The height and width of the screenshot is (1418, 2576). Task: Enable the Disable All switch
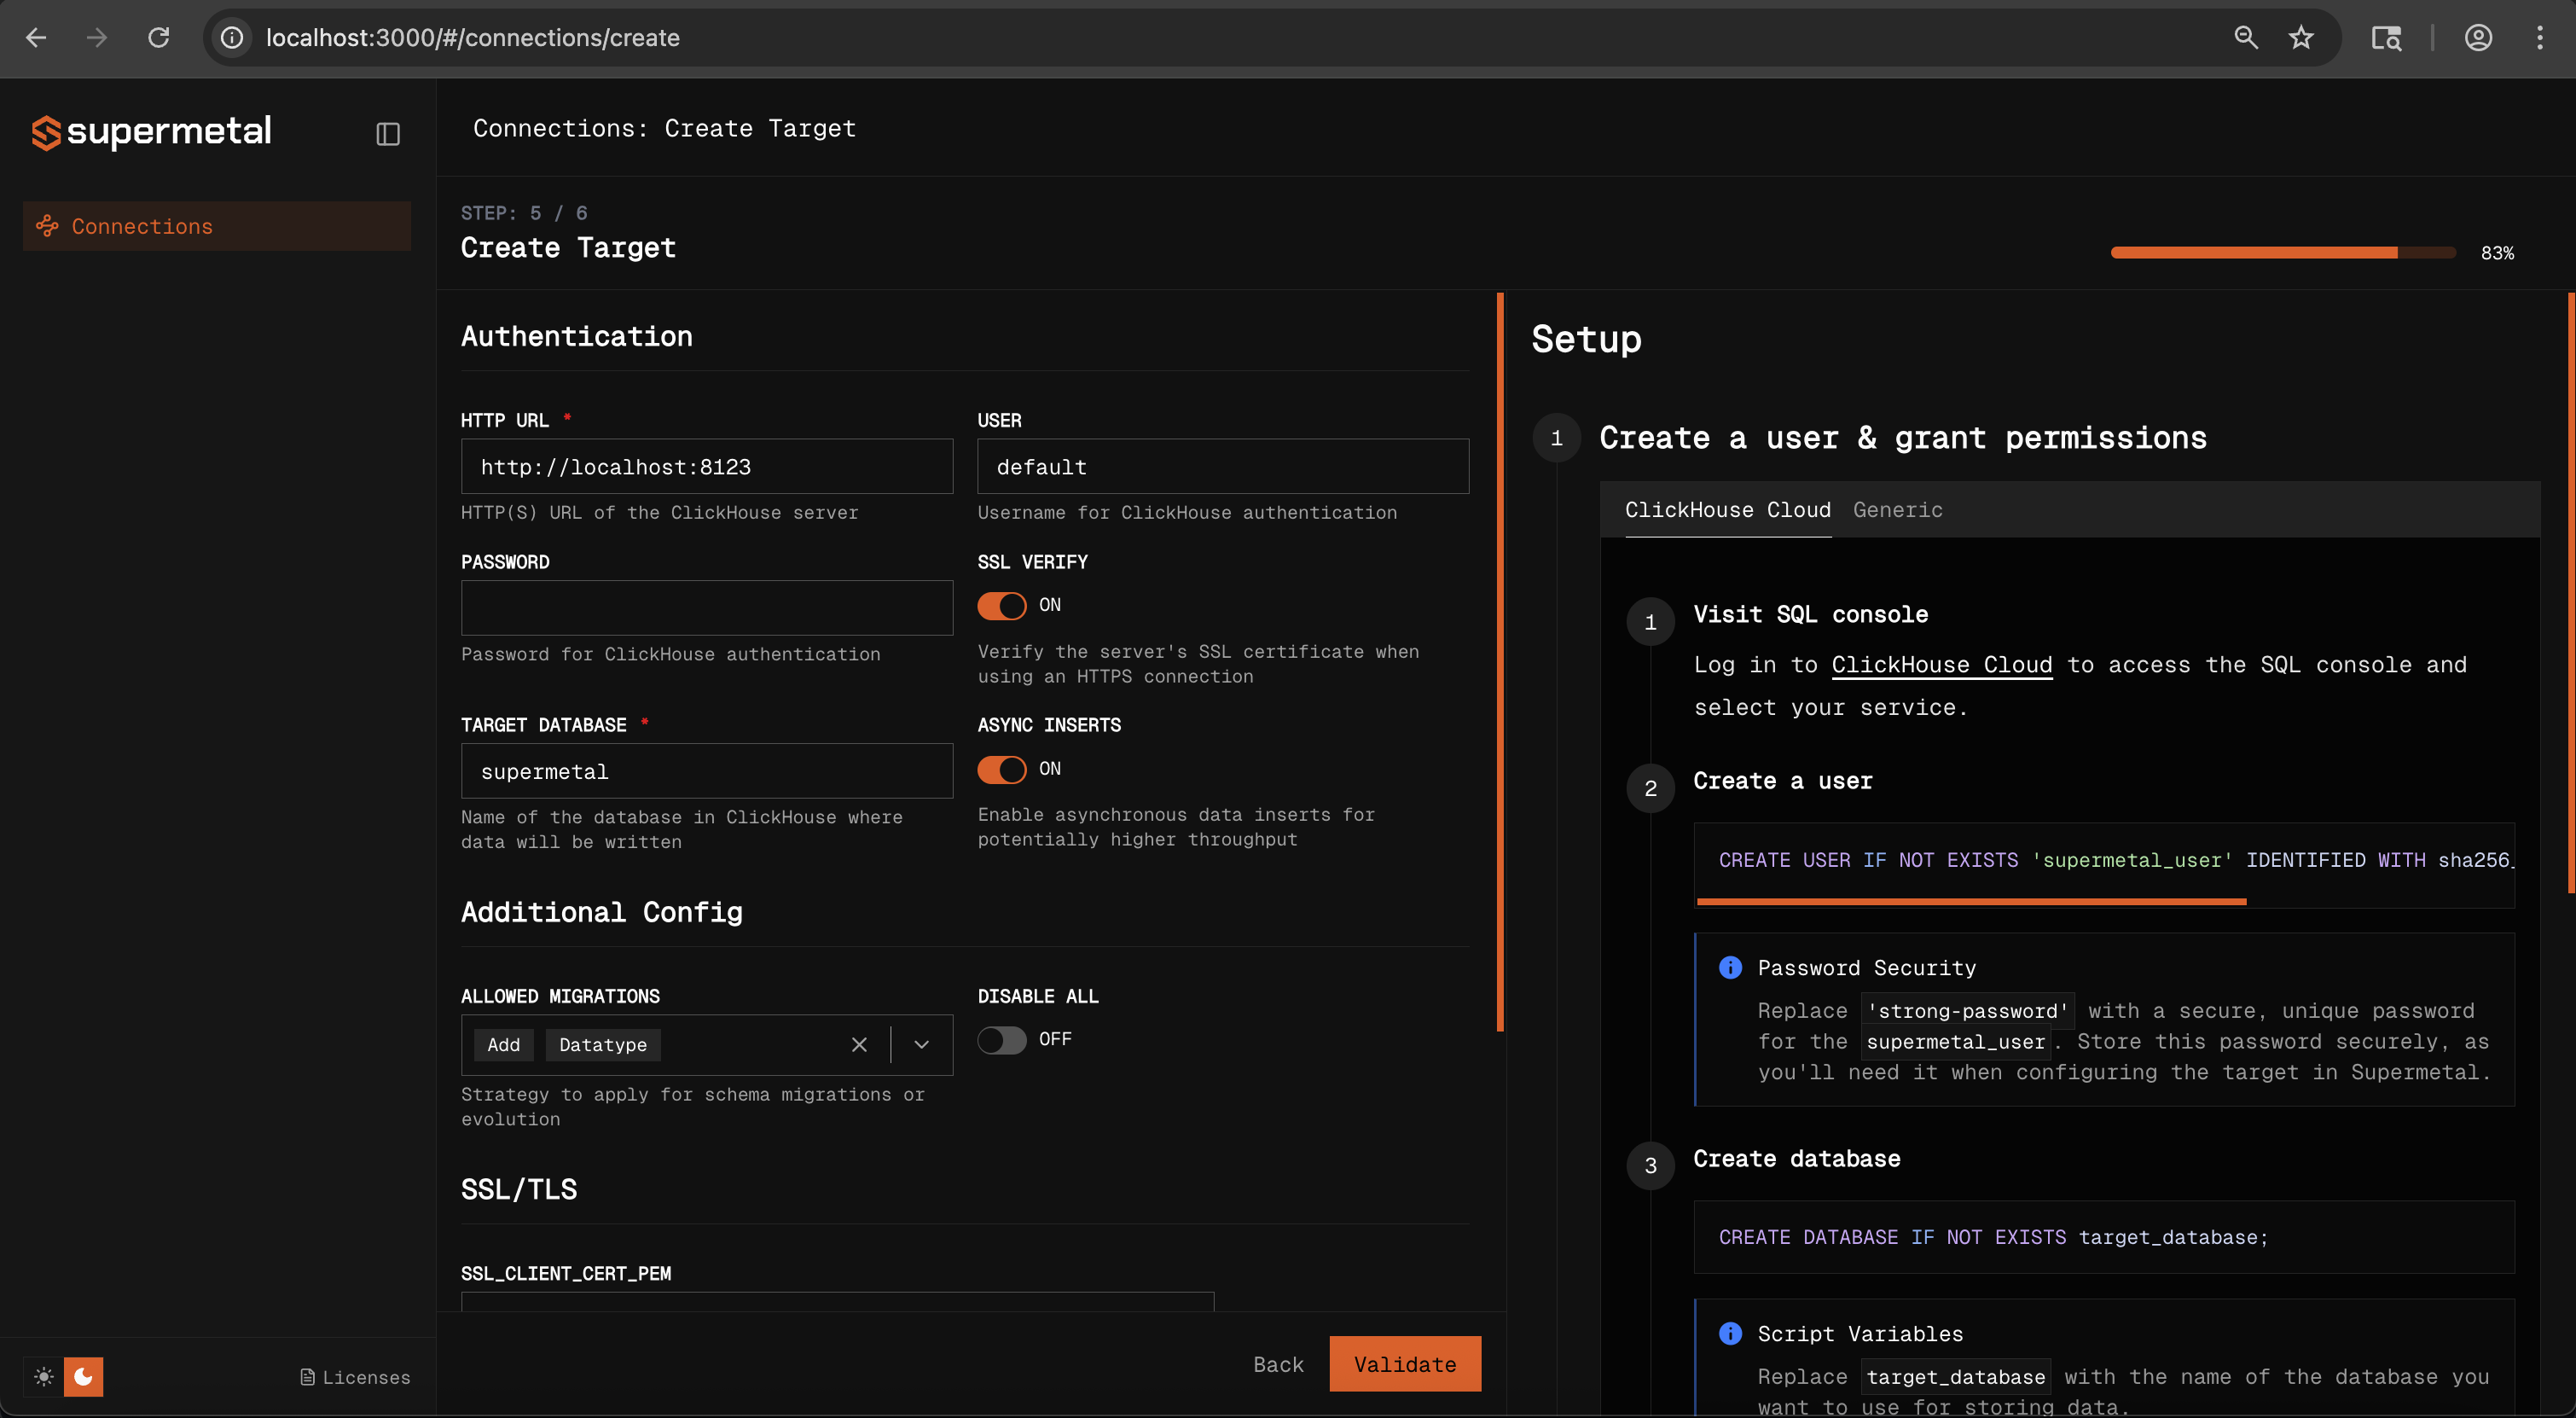[x=1001, y=1040]
